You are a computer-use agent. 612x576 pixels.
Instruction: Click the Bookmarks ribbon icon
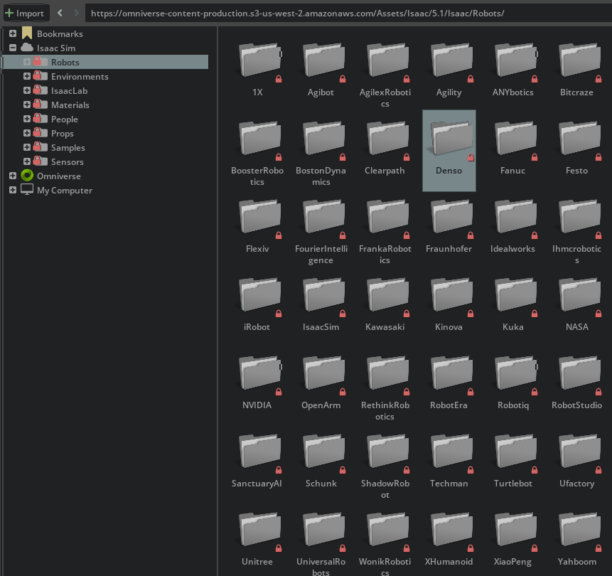point(27,34)
